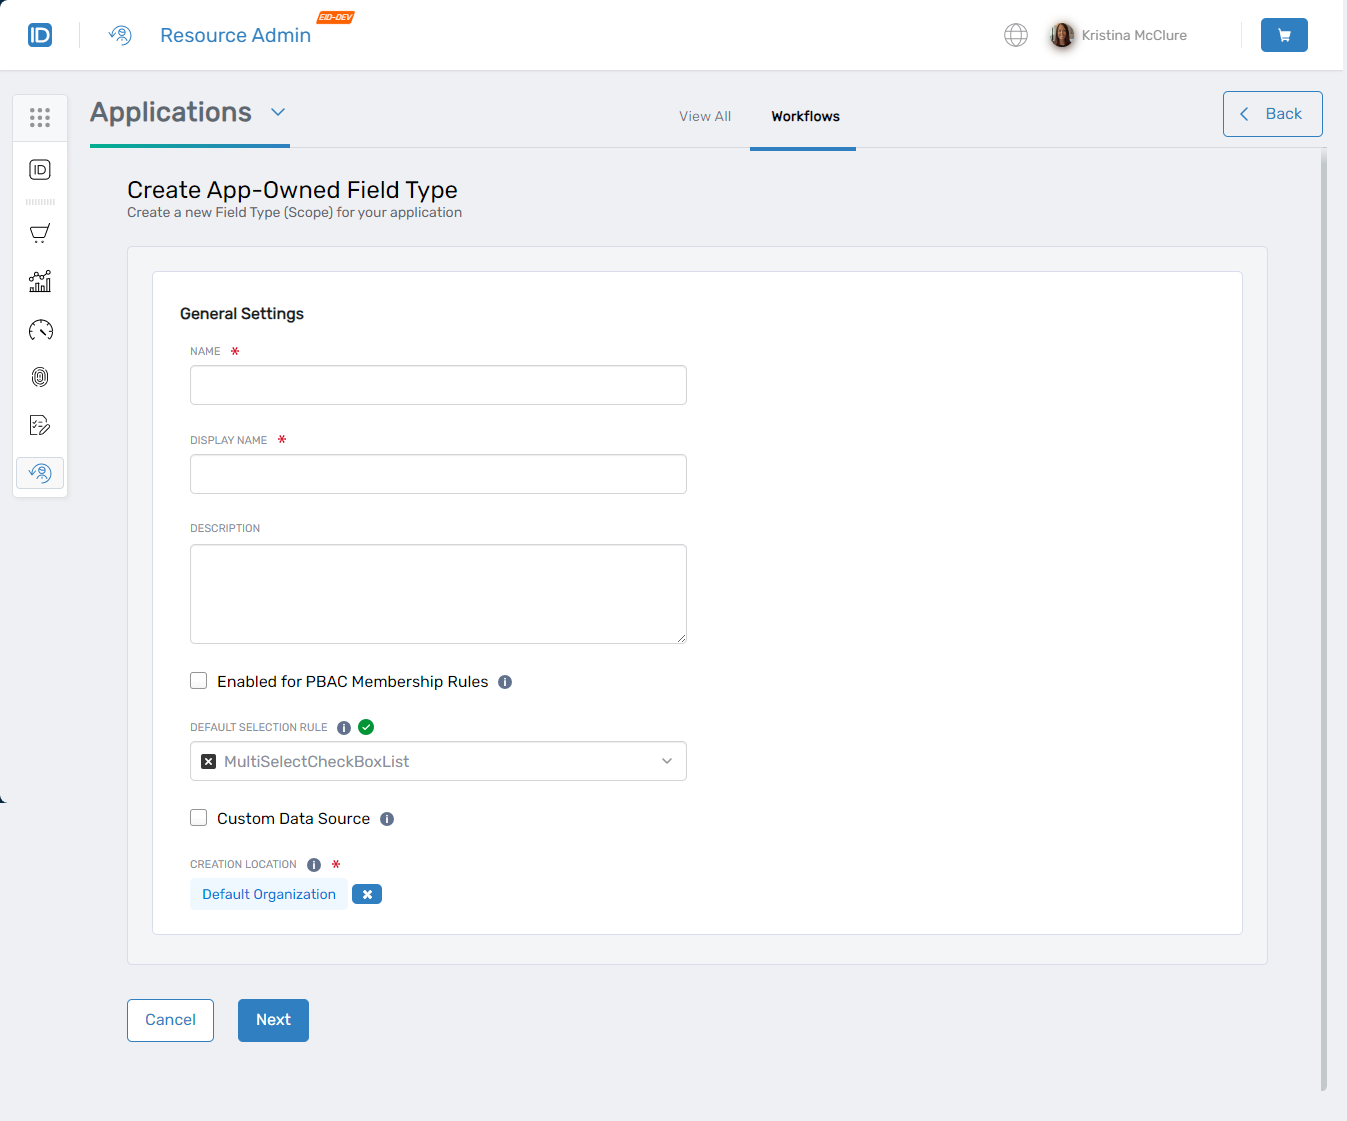The image size is (1347, 1121).
Task: Select the ID badge sidebar icon
Action: coord(40,170)
